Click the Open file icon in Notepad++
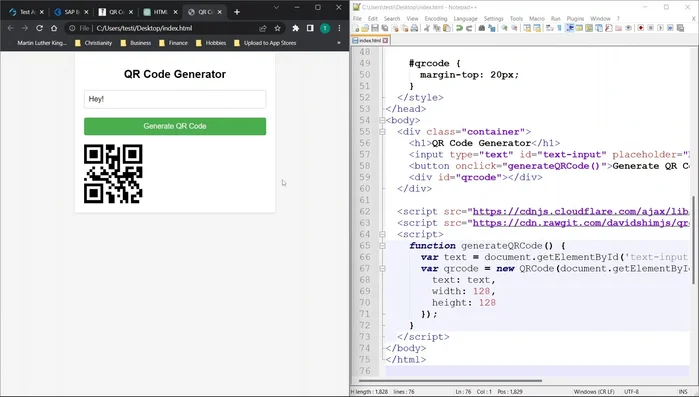This screenshot has width=699, height=397. click(365, 28)
